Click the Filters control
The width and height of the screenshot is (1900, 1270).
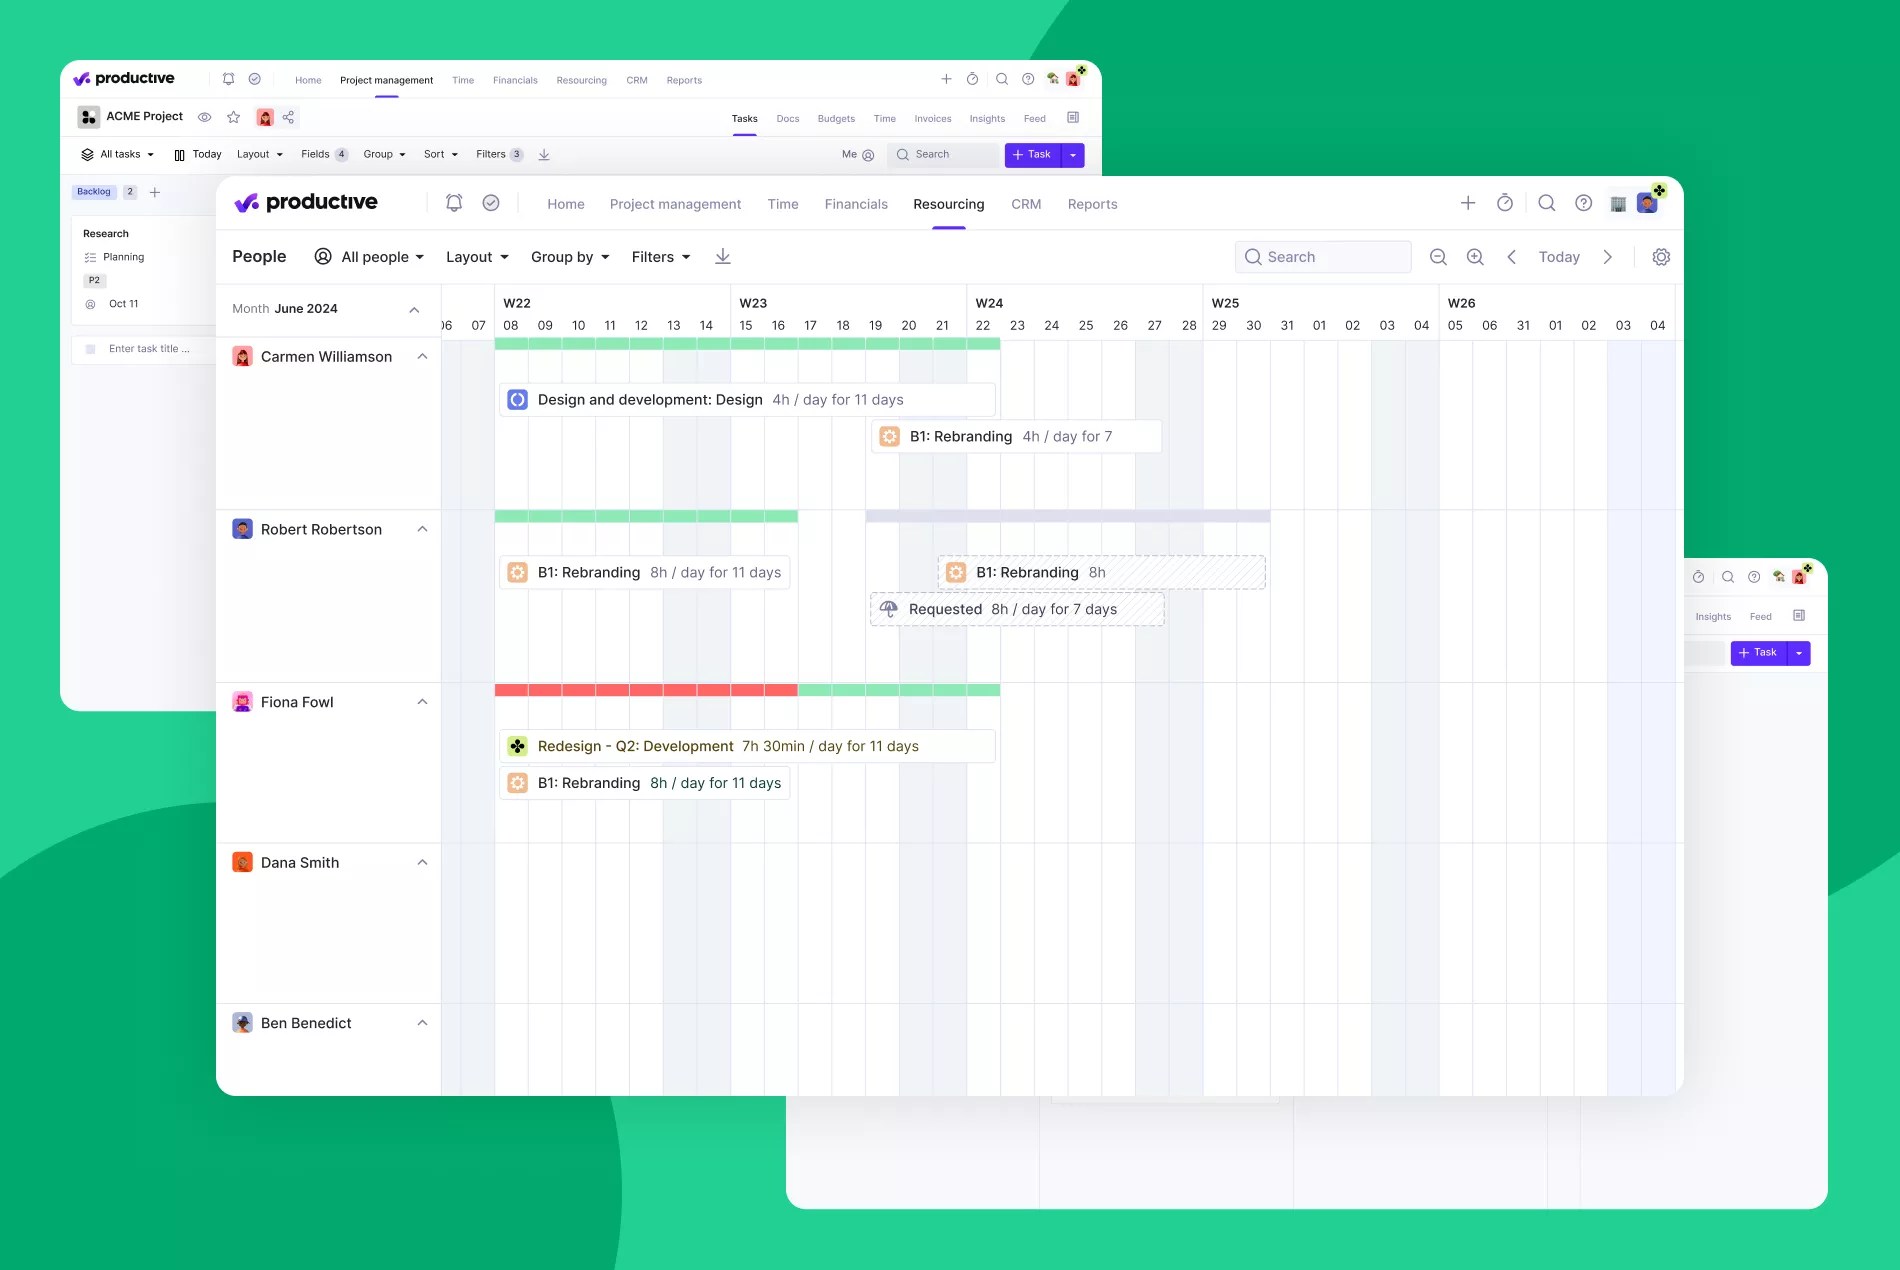(659, 257)
